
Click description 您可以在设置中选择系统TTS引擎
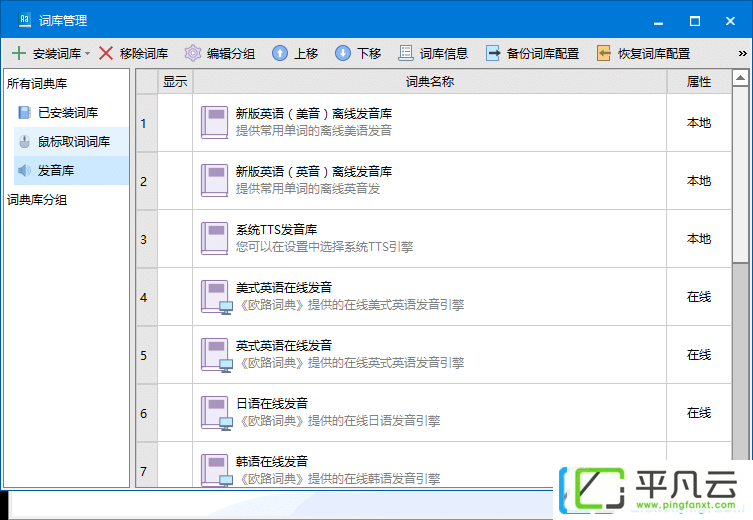(x=324, y=247)
